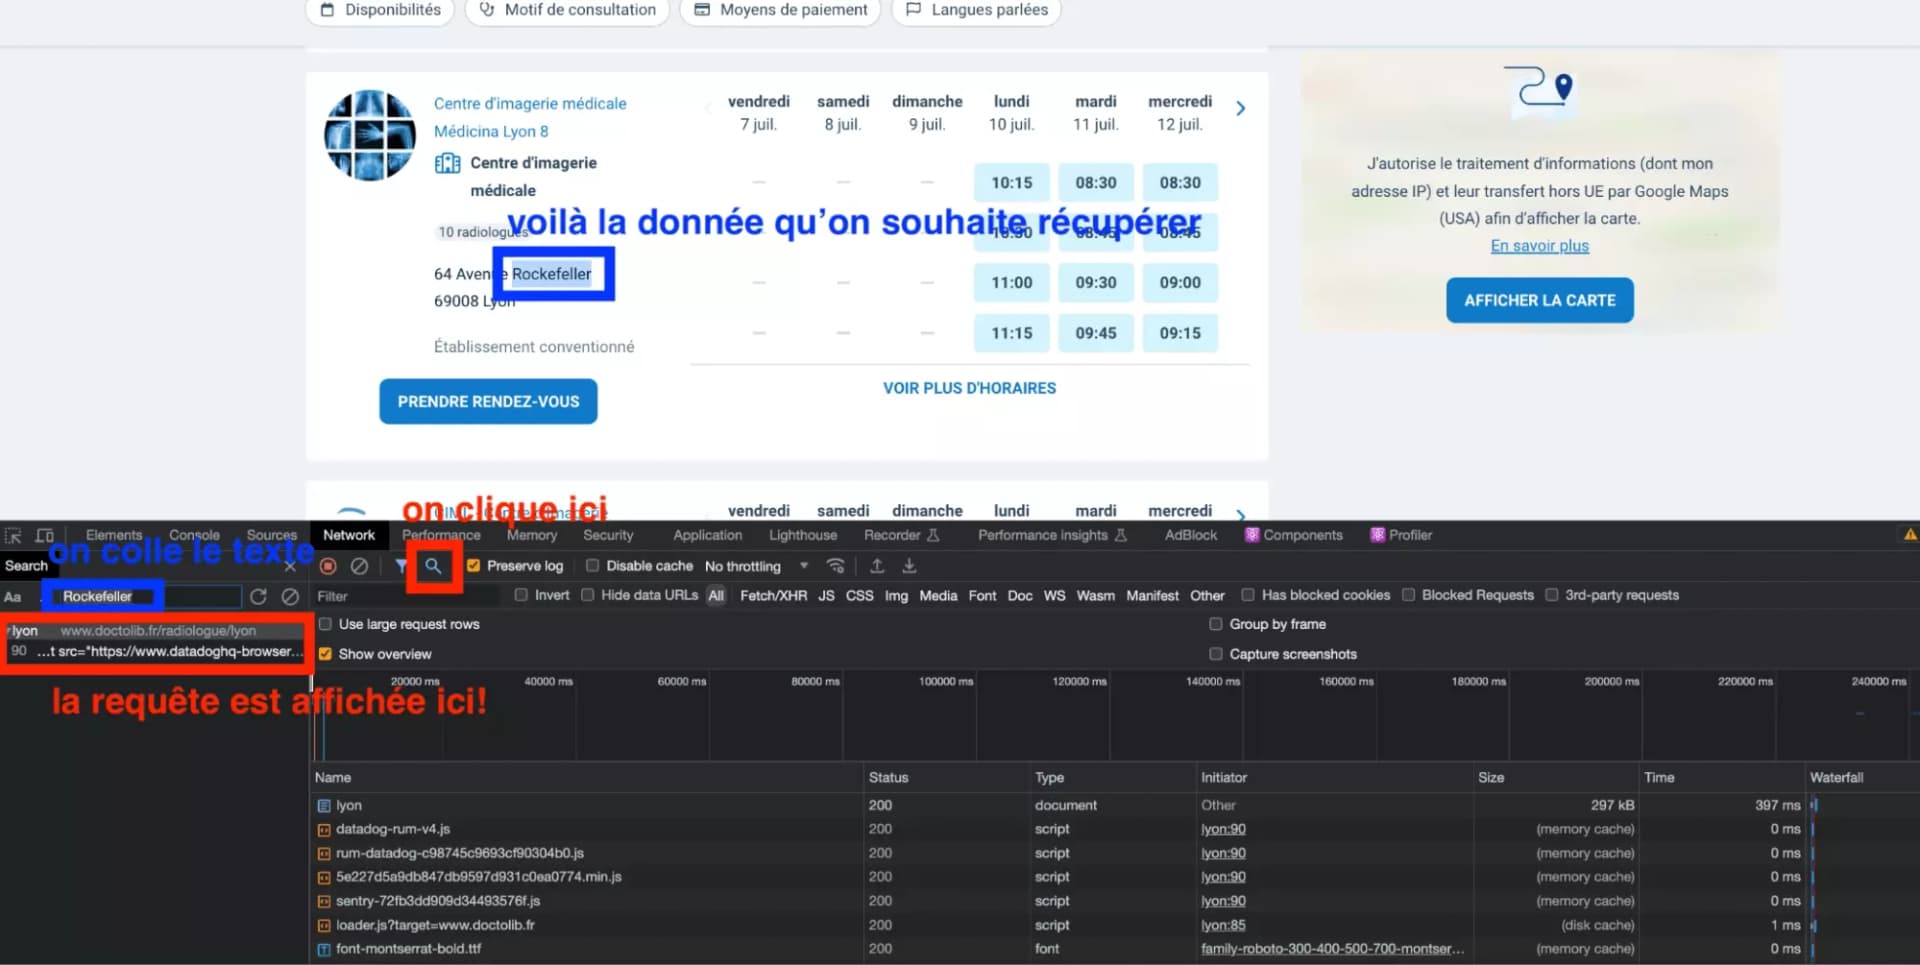Image resolution: width=1920 pixels, height=965 pixels.
Task: Stop recording with the red record icon
Action: pyautogui.click(x=330, y=567)
